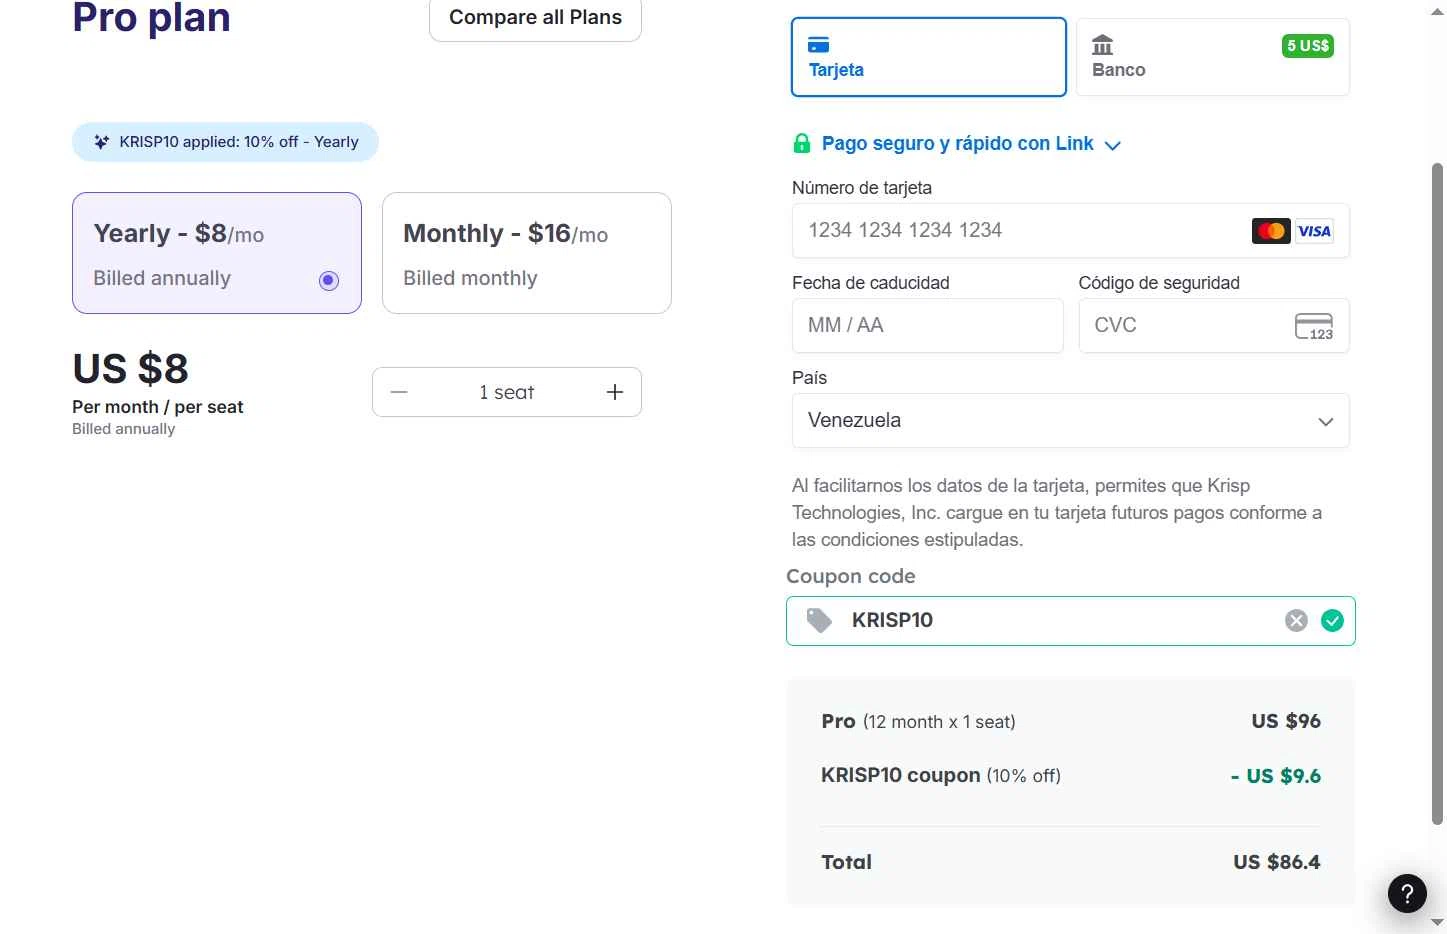Choose the Monthly - $16/mo plan card

point(527,253)
